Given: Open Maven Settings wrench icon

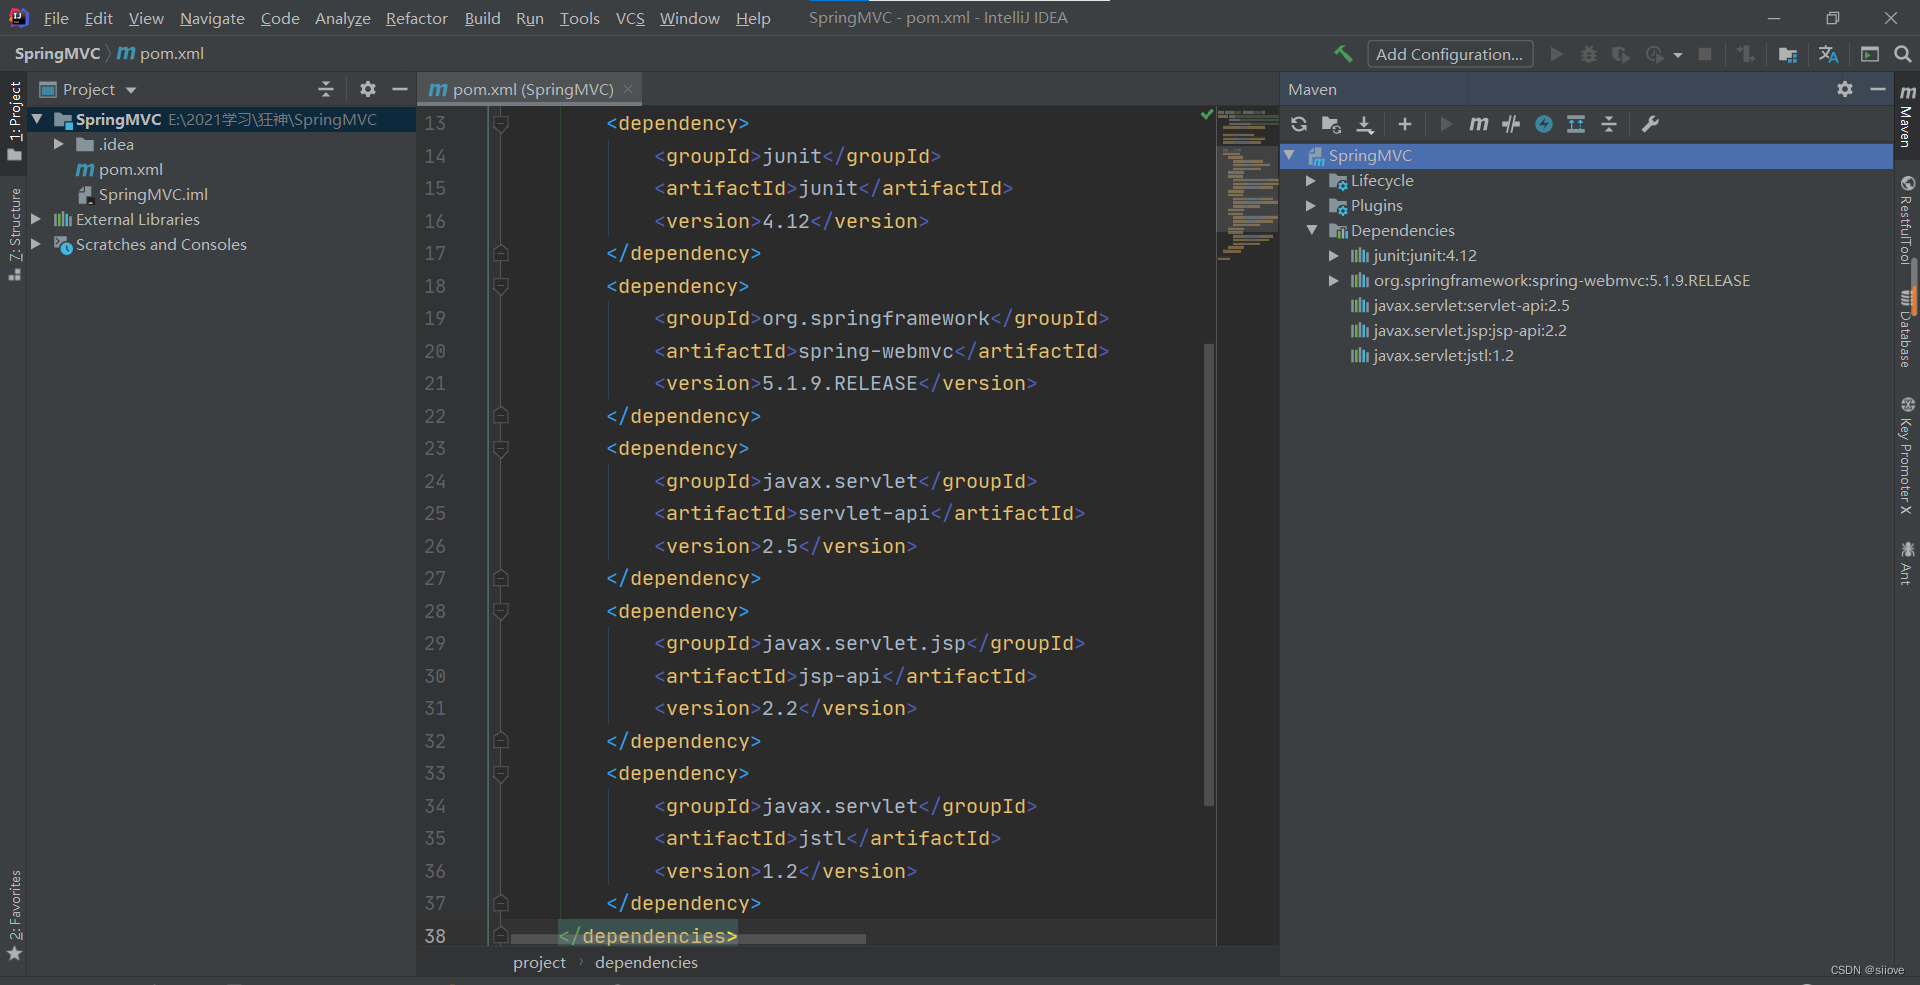Looking at the screenshot, I should [1650, 124].
